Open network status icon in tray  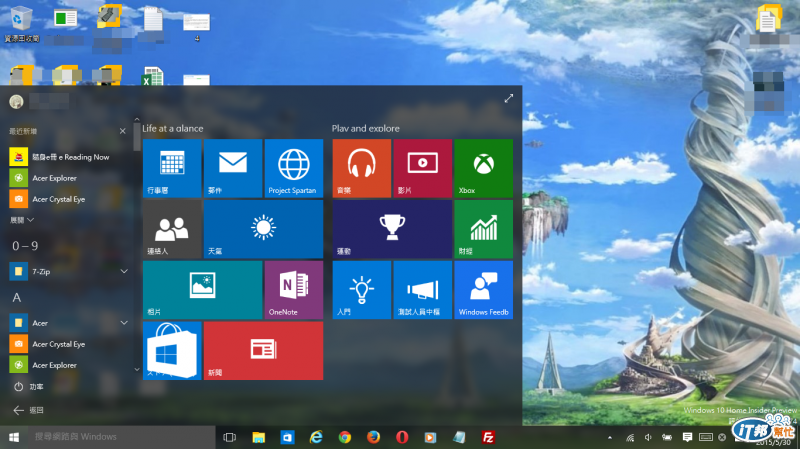click(630, 438)
